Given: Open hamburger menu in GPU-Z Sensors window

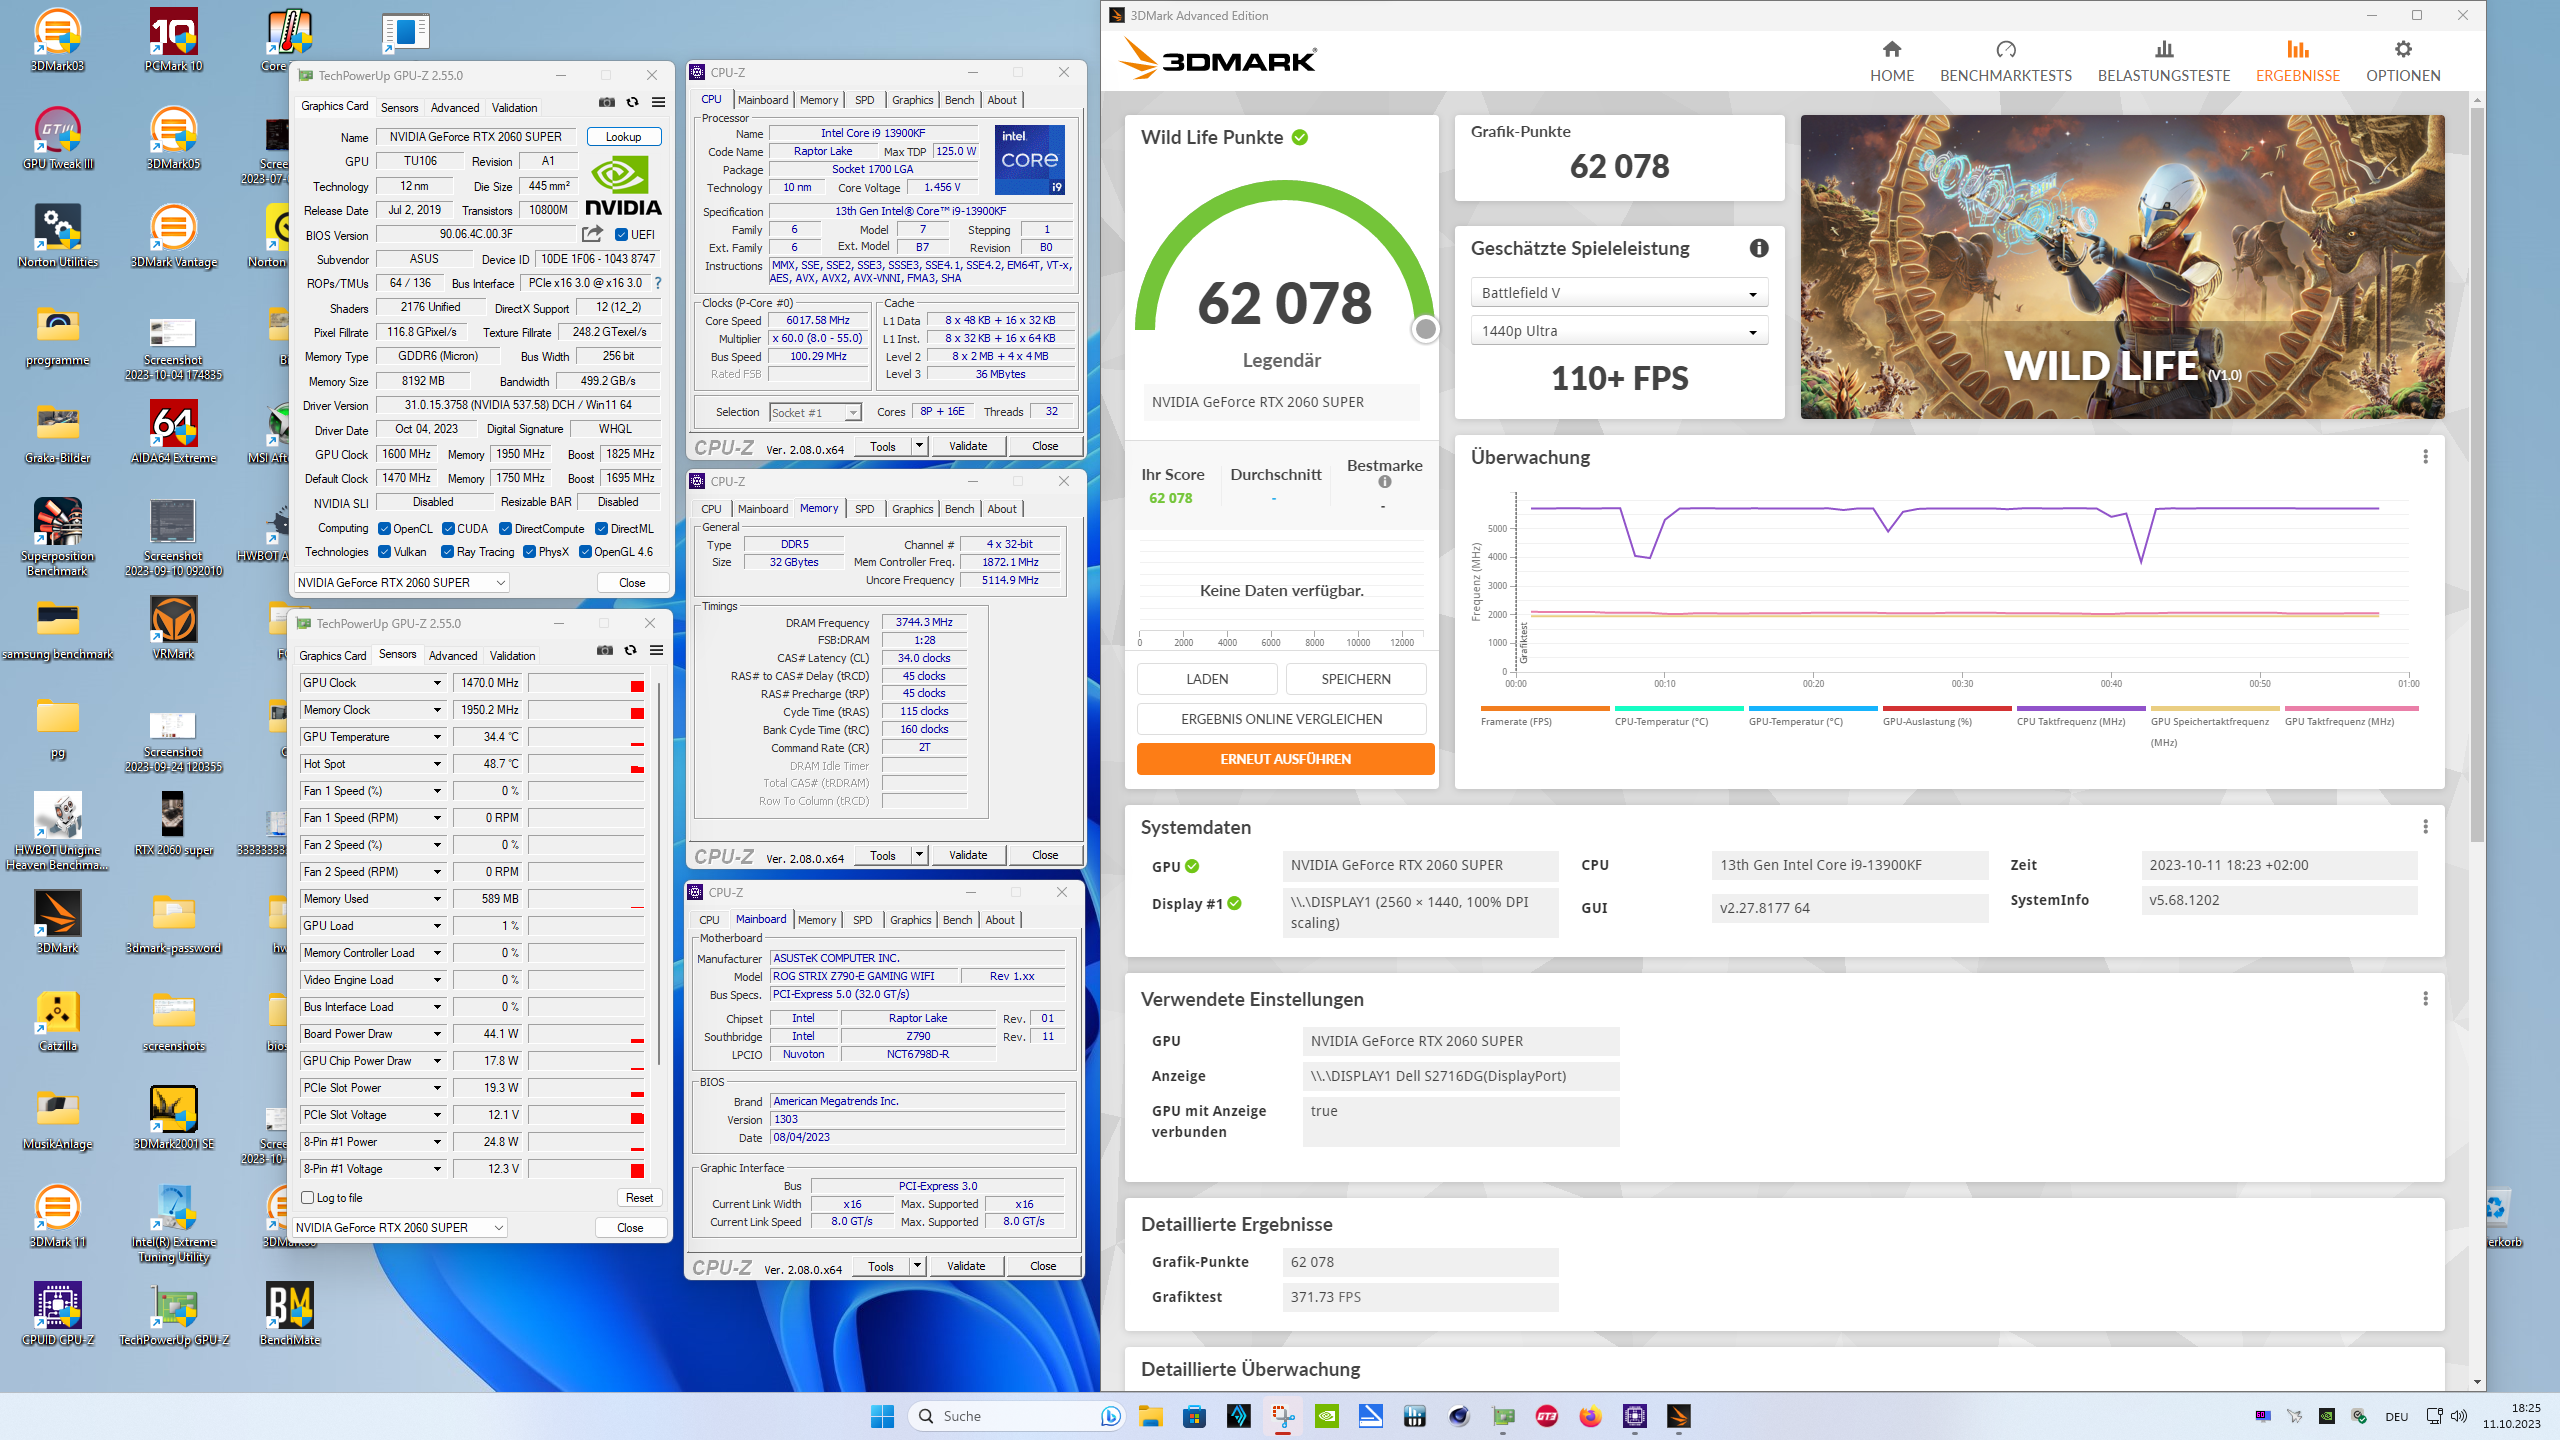Looking at the screenshot, I should click(x=656, y=650).
